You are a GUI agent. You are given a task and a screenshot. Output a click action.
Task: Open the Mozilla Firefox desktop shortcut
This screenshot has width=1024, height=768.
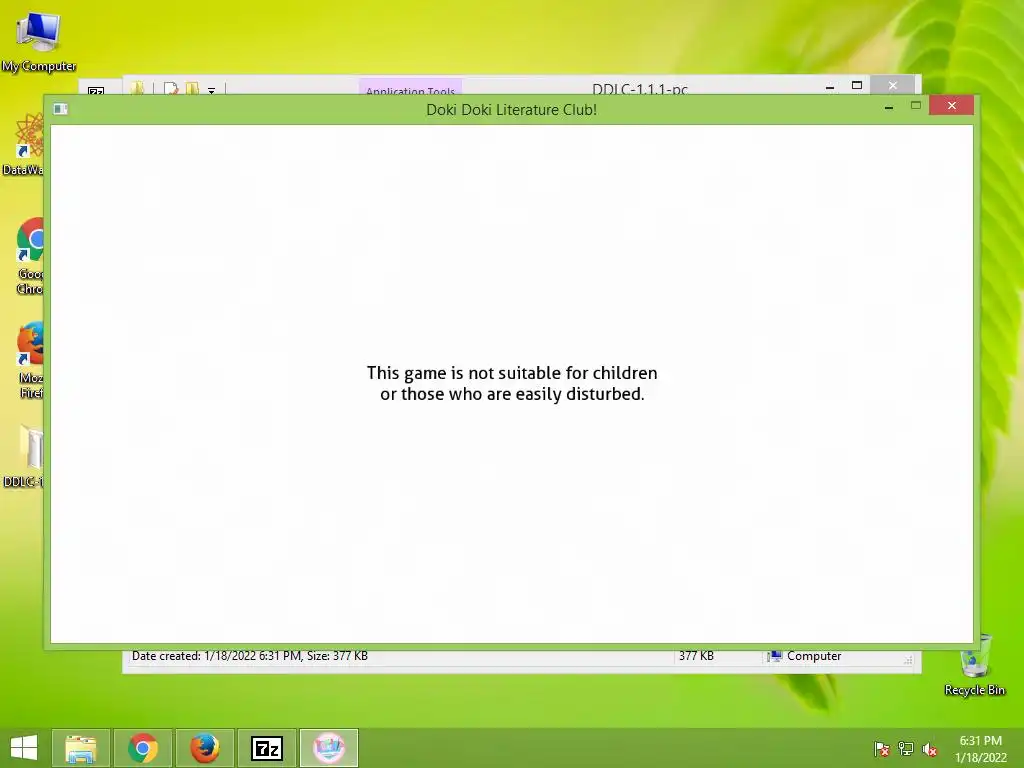[30, 360]
